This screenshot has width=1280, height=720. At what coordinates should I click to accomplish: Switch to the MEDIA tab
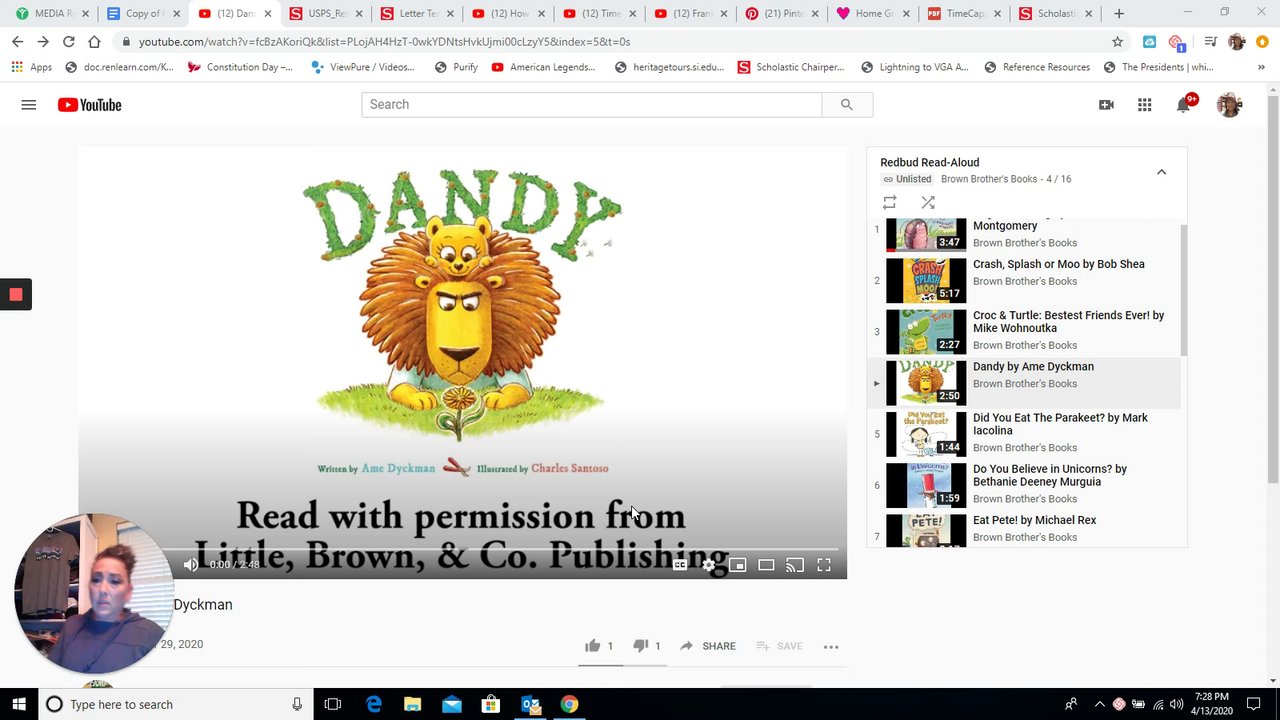[52, 14]
